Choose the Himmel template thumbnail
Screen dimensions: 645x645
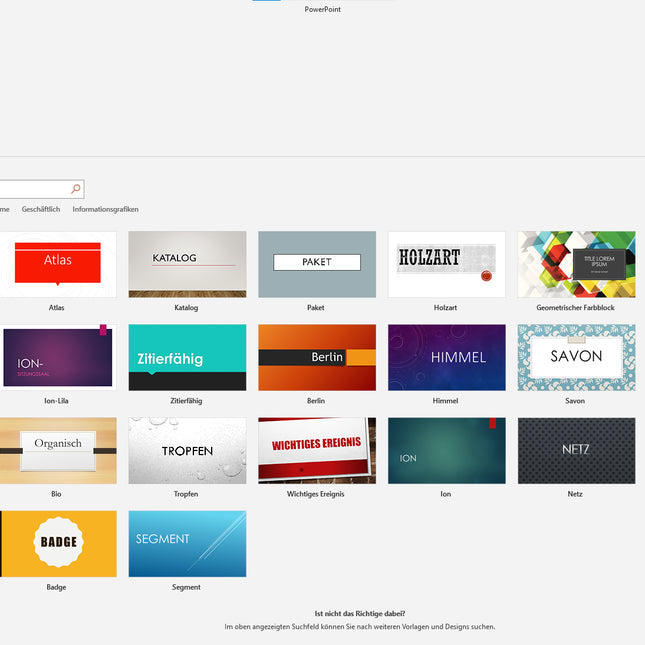pyautogui.click(x=447, y=357)
